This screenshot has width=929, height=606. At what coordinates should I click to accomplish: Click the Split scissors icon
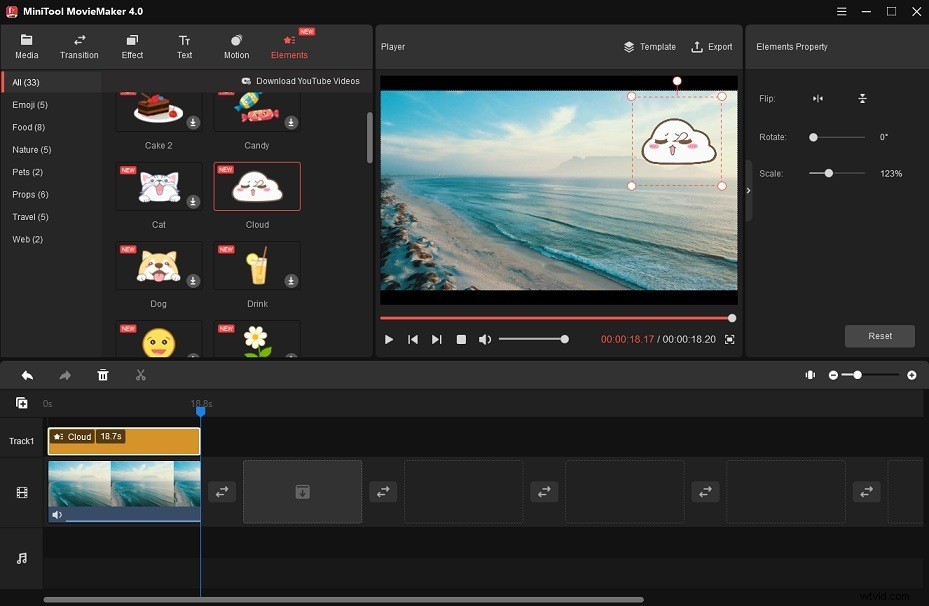pyautogui.click(x=141, y=375)
